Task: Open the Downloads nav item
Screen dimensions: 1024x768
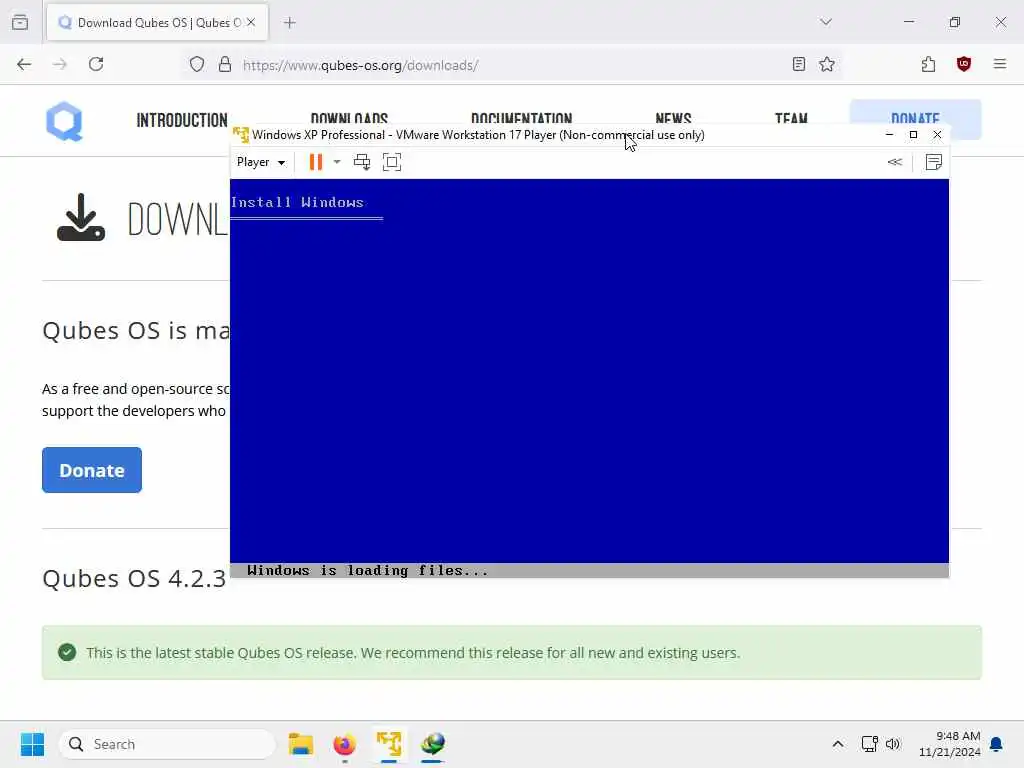Action: click(349, 118)
